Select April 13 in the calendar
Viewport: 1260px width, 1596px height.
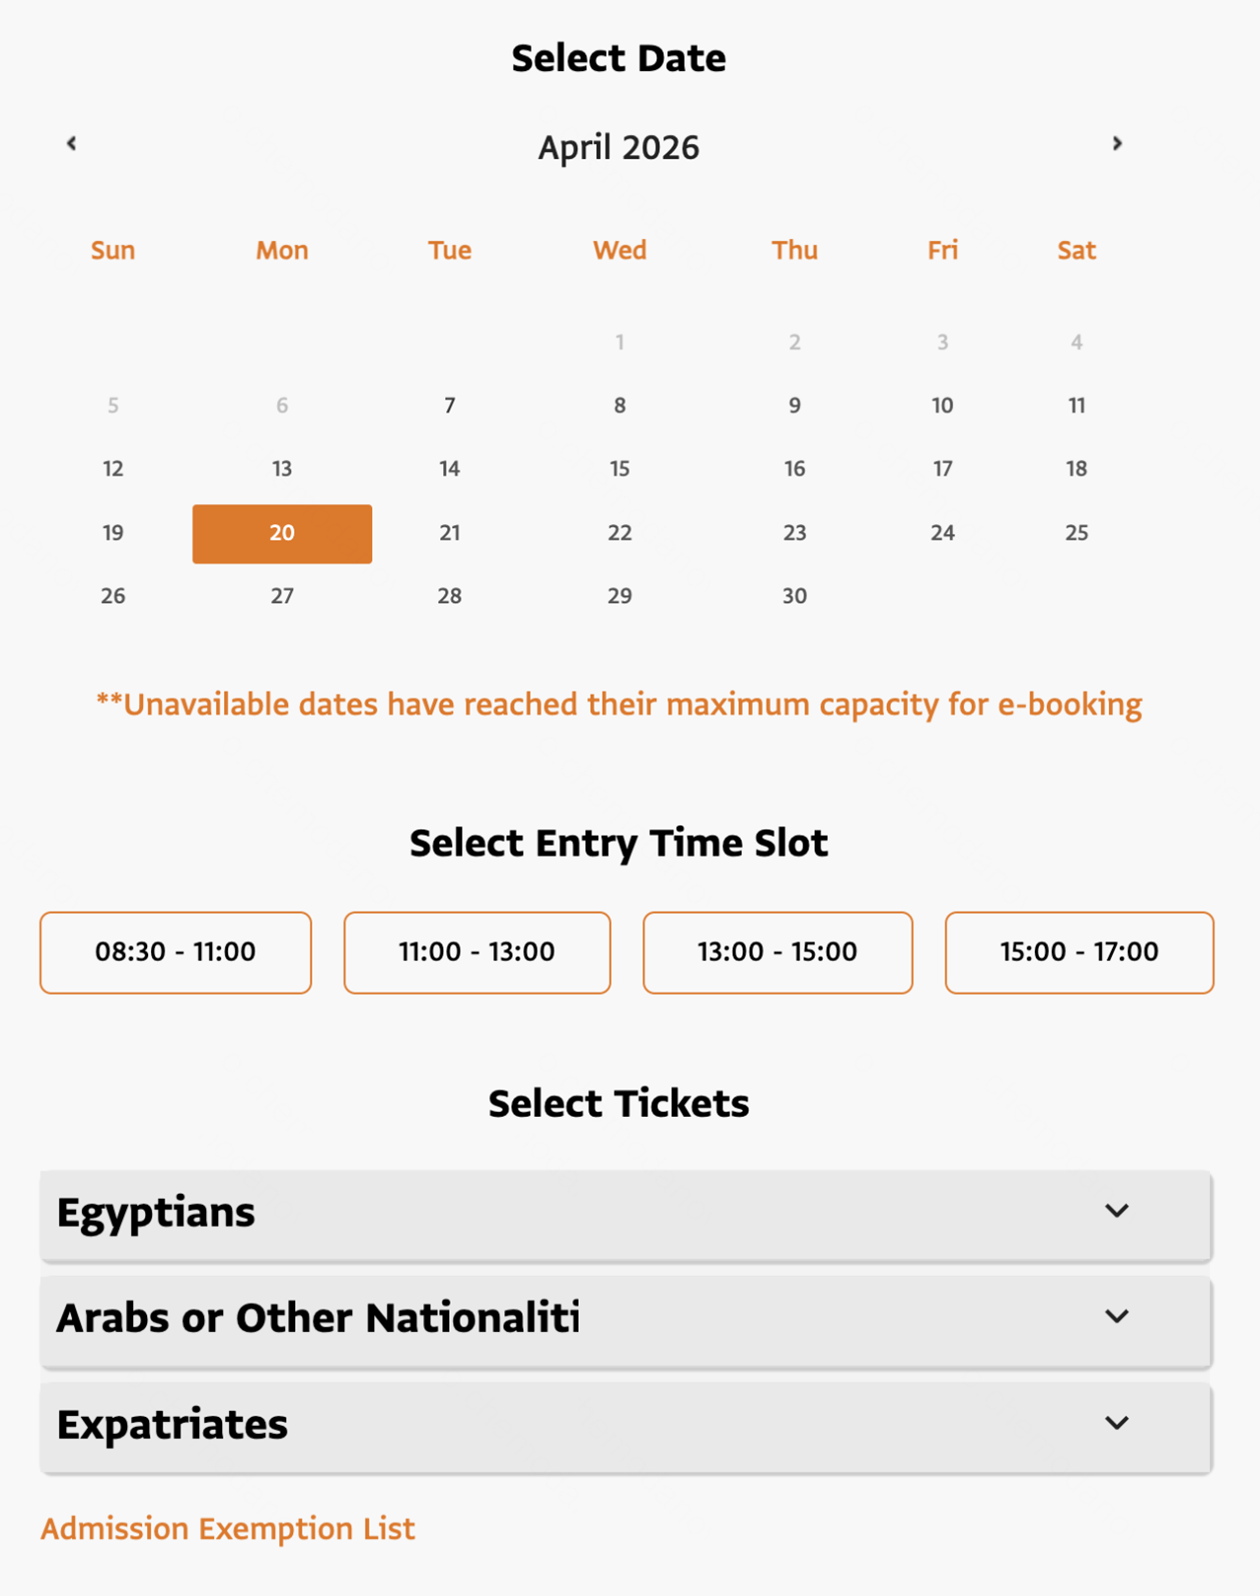pyautogui.click(x=282, y=469)
